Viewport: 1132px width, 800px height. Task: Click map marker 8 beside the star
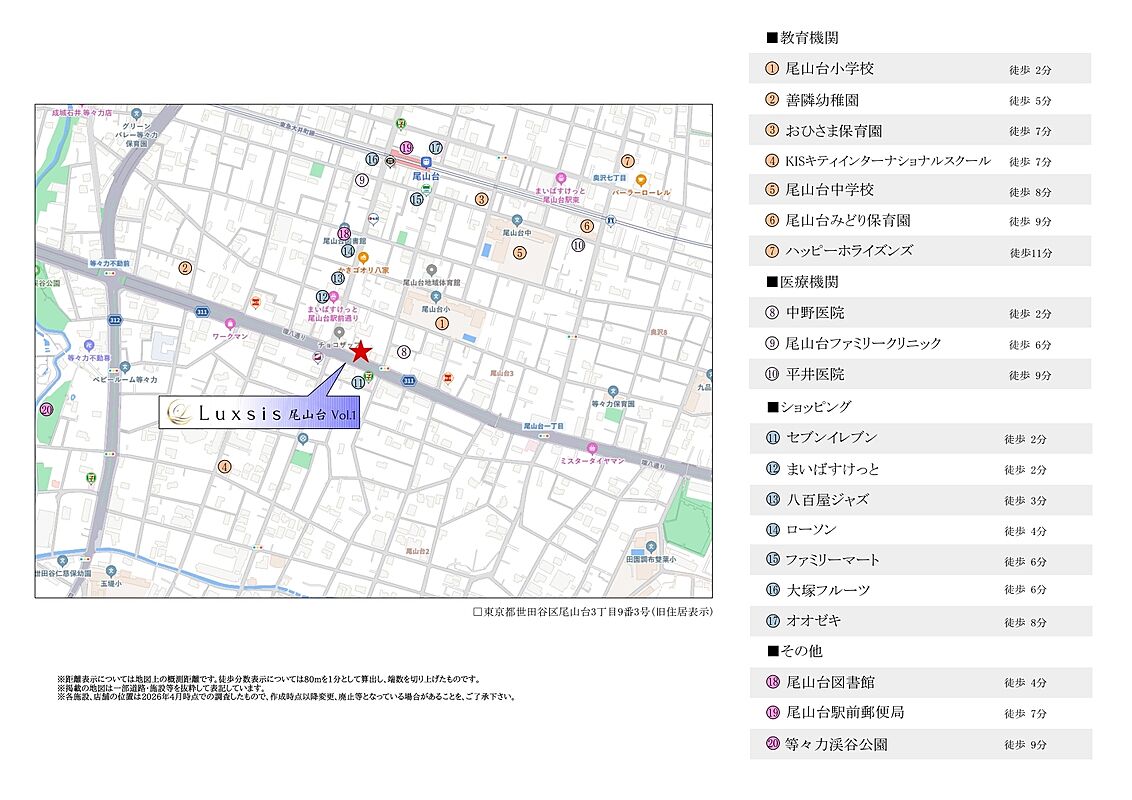[403, 352]
